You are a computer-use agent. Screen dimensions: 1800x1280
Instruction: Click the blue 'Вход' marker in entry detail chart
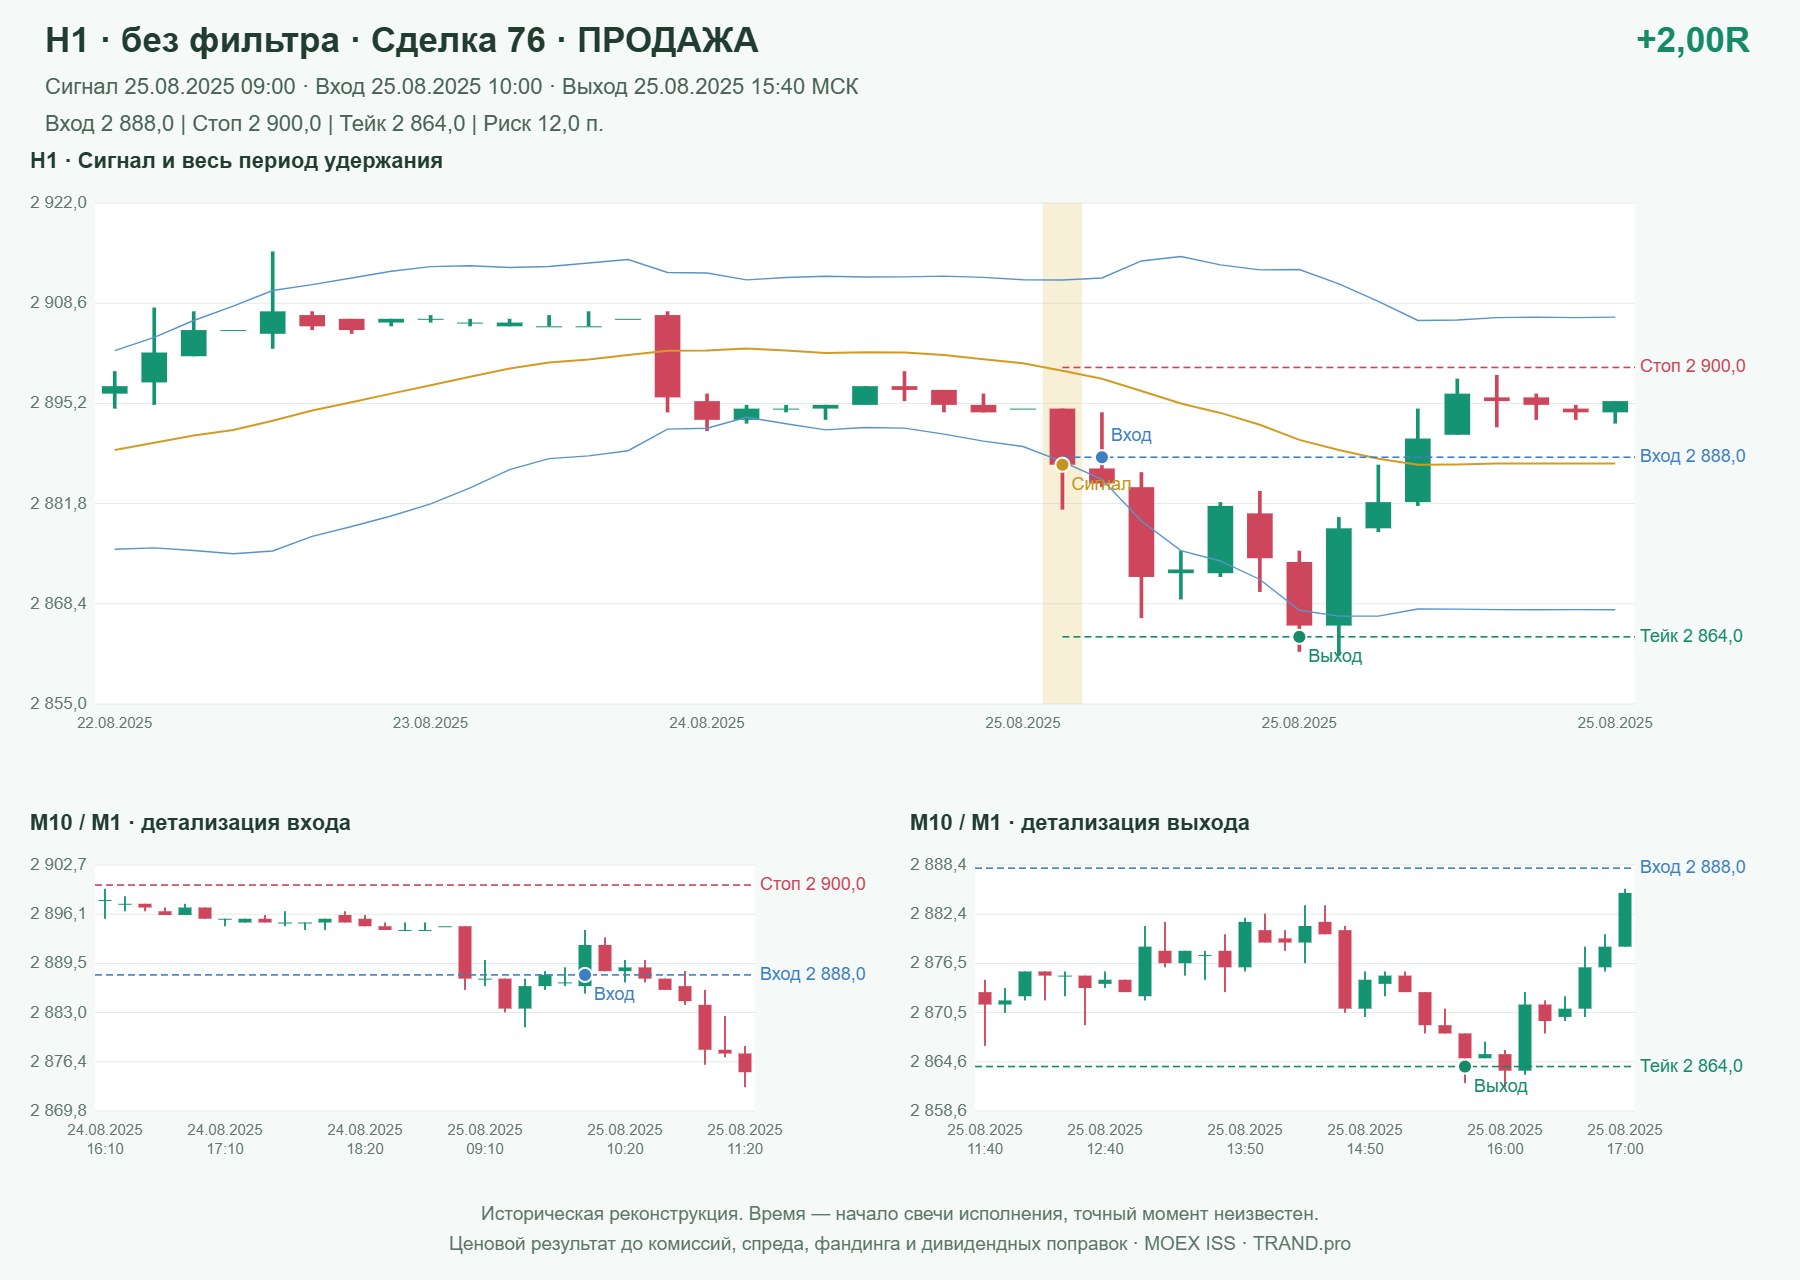click(x=585, y=975)
